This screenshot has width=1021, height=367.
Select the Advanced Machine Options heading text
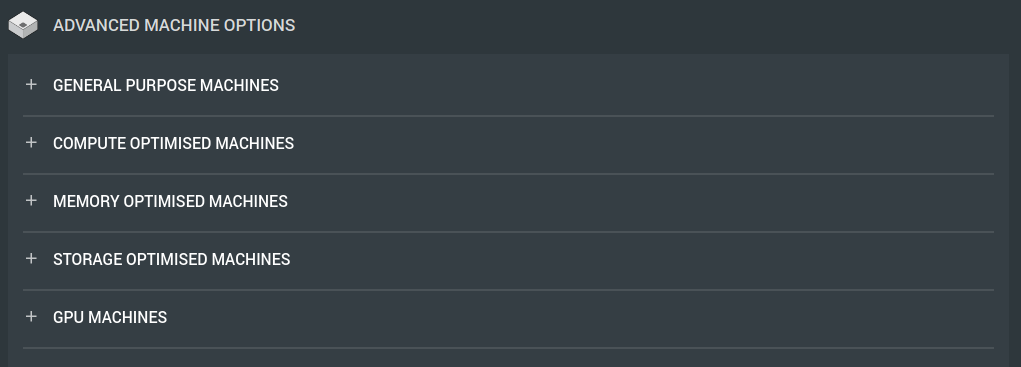pos(174,25)
